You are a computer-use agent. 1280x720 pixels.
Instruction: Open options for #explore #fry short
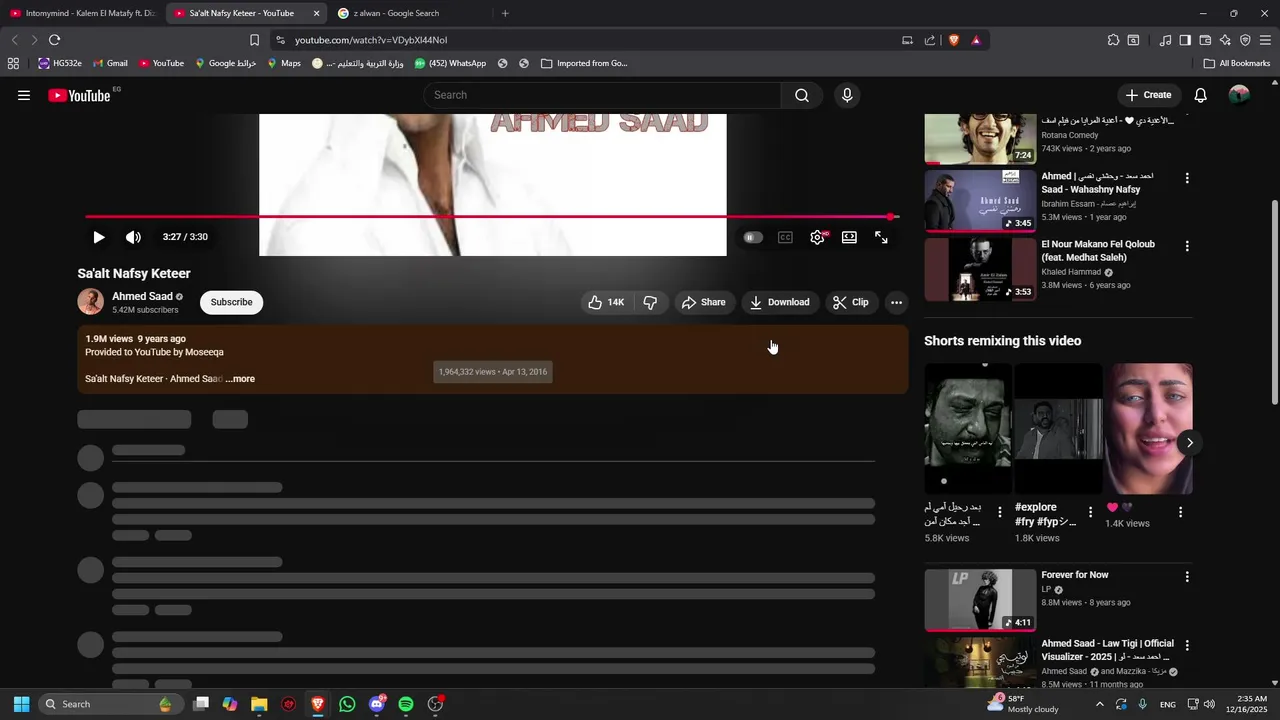[x=1090, y=512]
